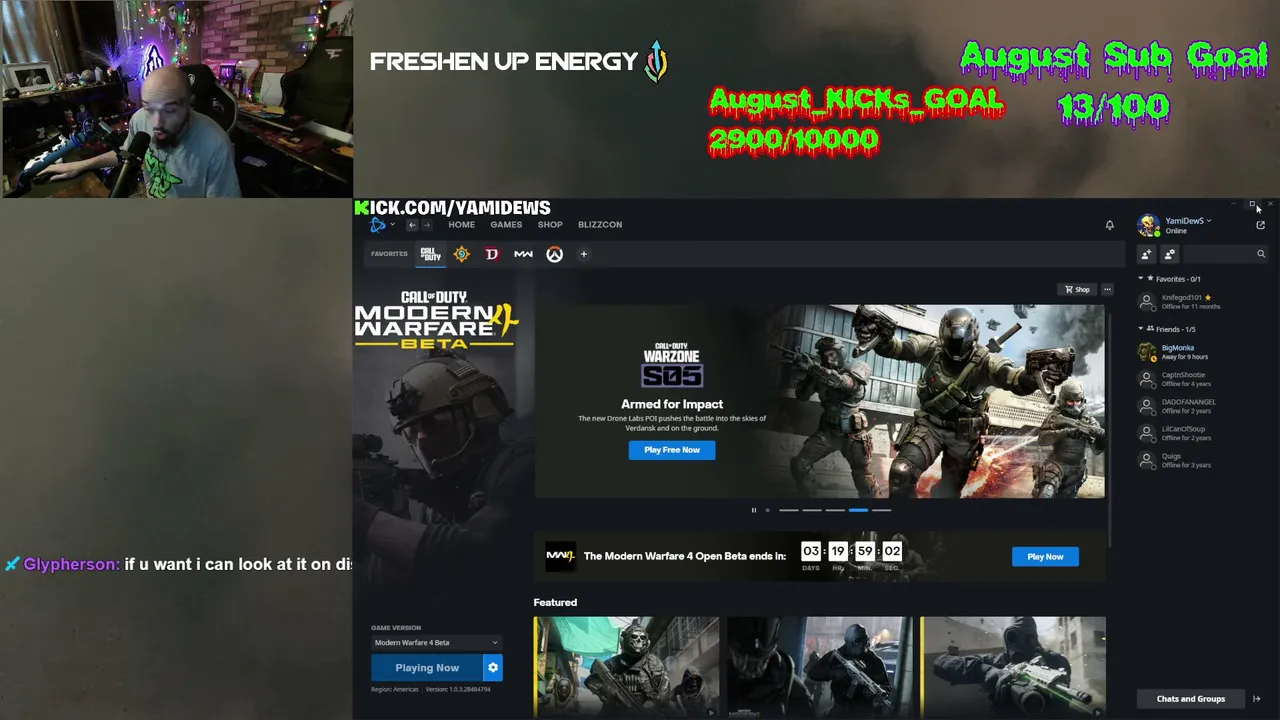The width and height of the screenshot is (1280, 720).
Task: Click the Featured section heading
Action: pos(555,602)
